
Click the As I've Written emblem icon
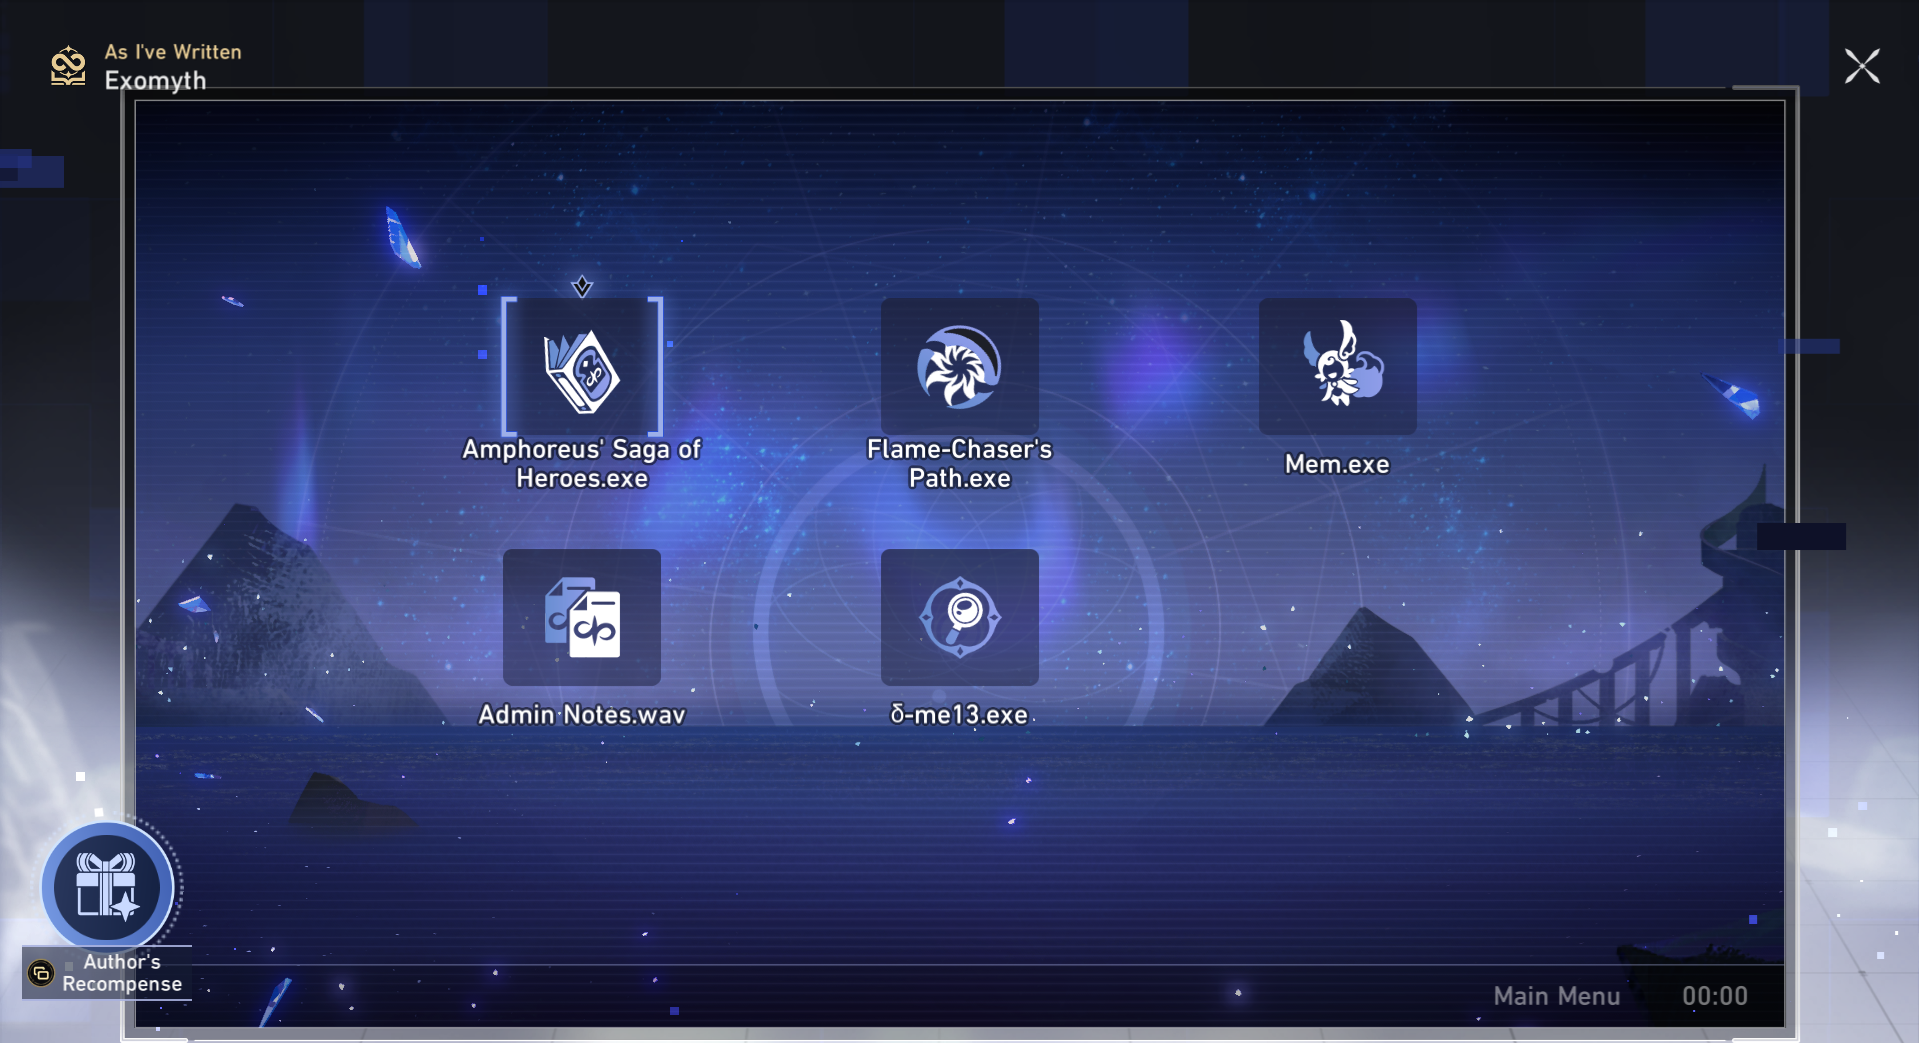click(x=68, y=66)
